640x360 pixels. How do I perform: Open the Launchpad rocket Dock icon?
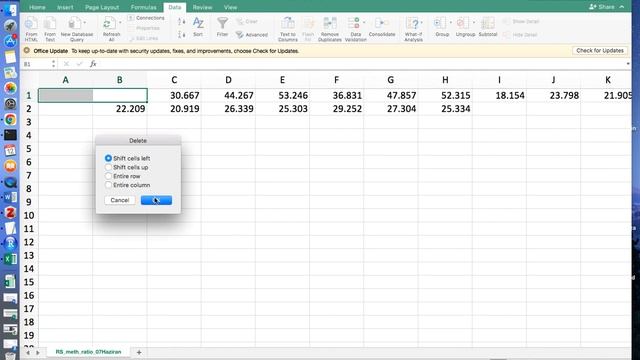pyautogui.click(x=10, y=25)
